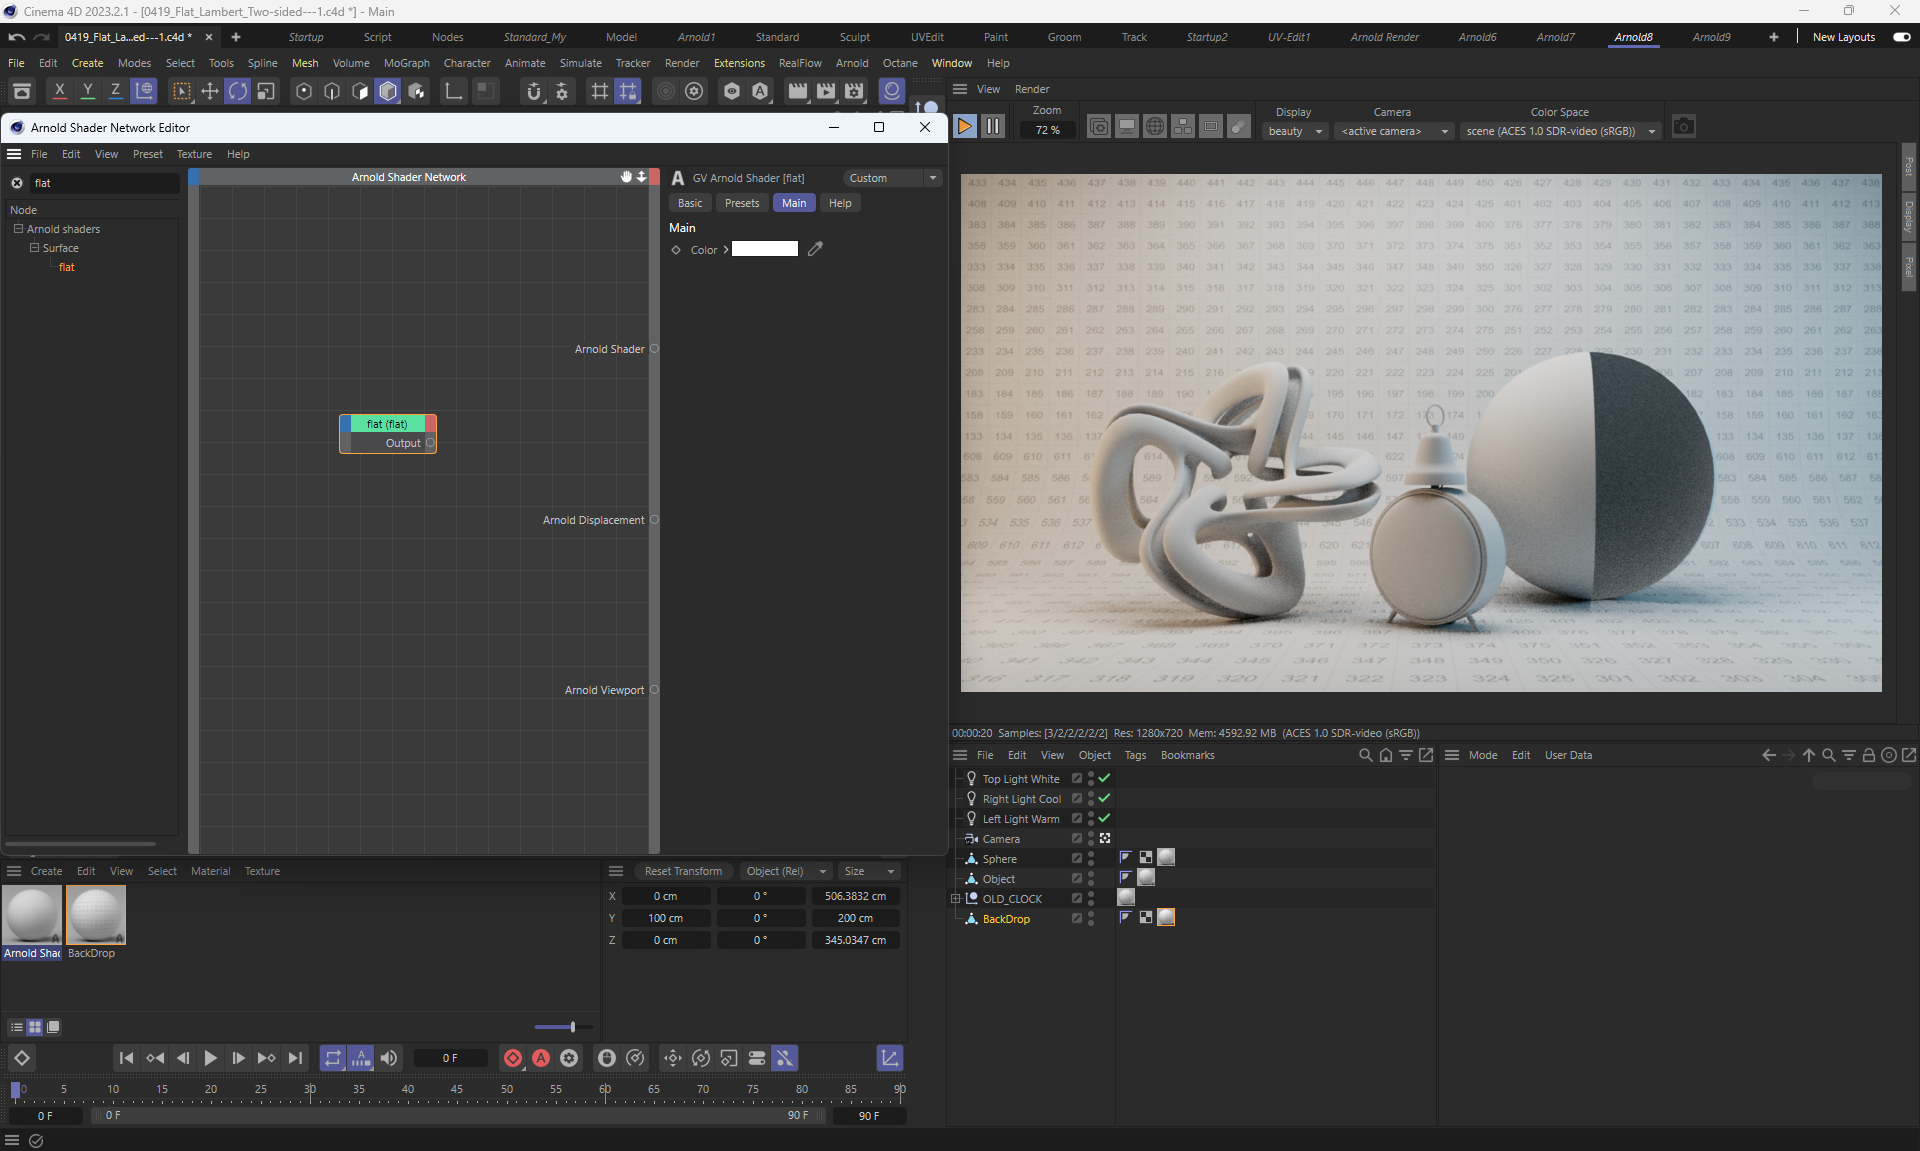Toggle the Top Light White enable checkmark
The height and width of the screenshot is (1151, 1920).
[1105, 778]
